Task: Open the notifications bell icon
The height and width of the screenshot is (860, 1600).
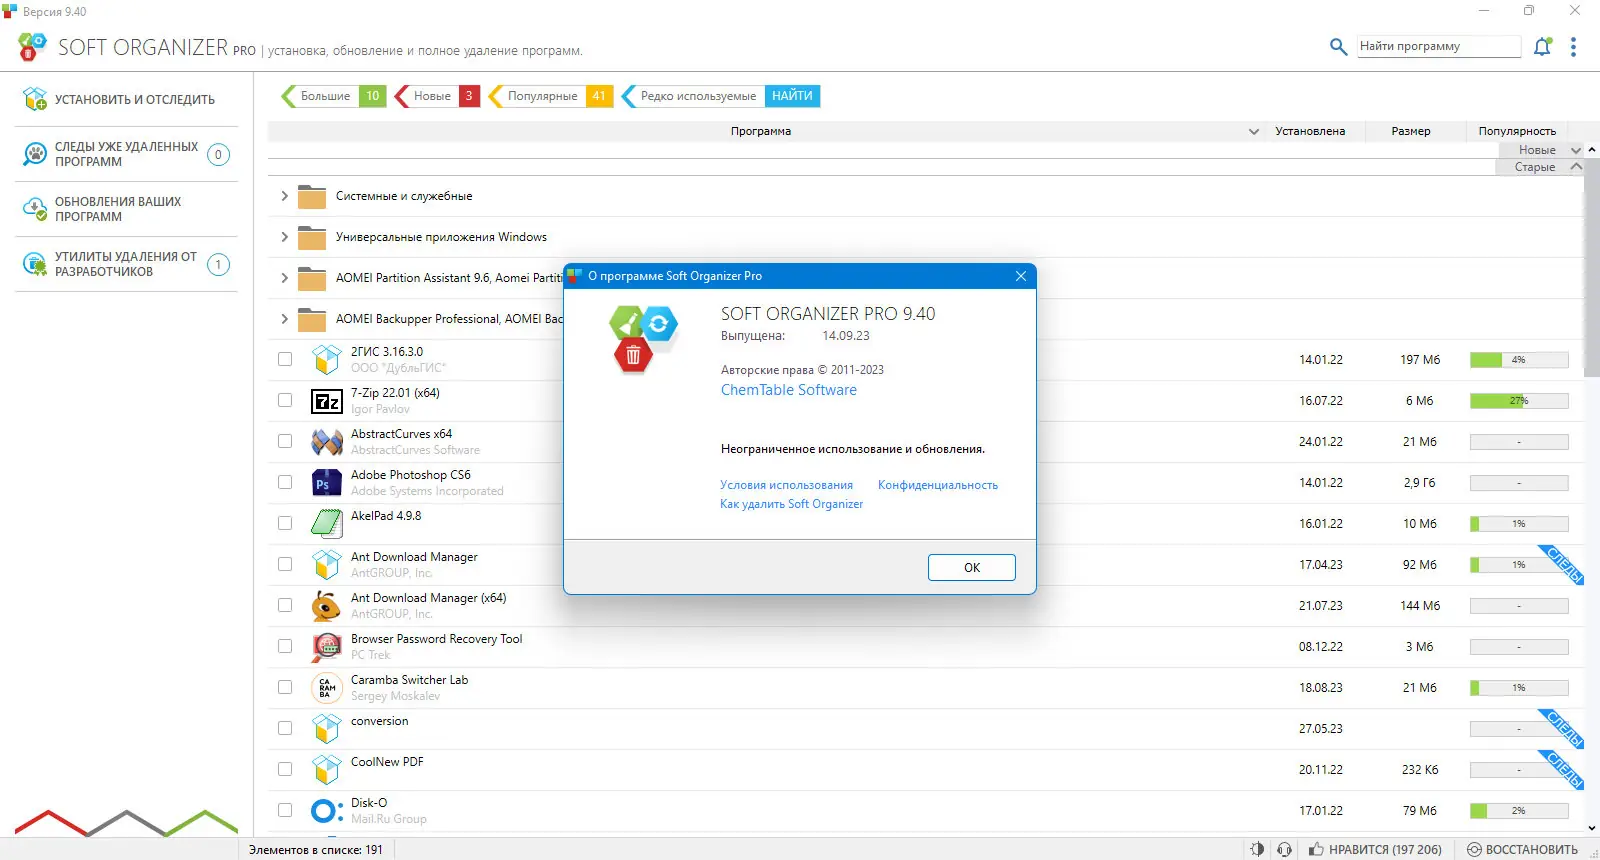Action: pyautogui.click(x=1543, y=46)
